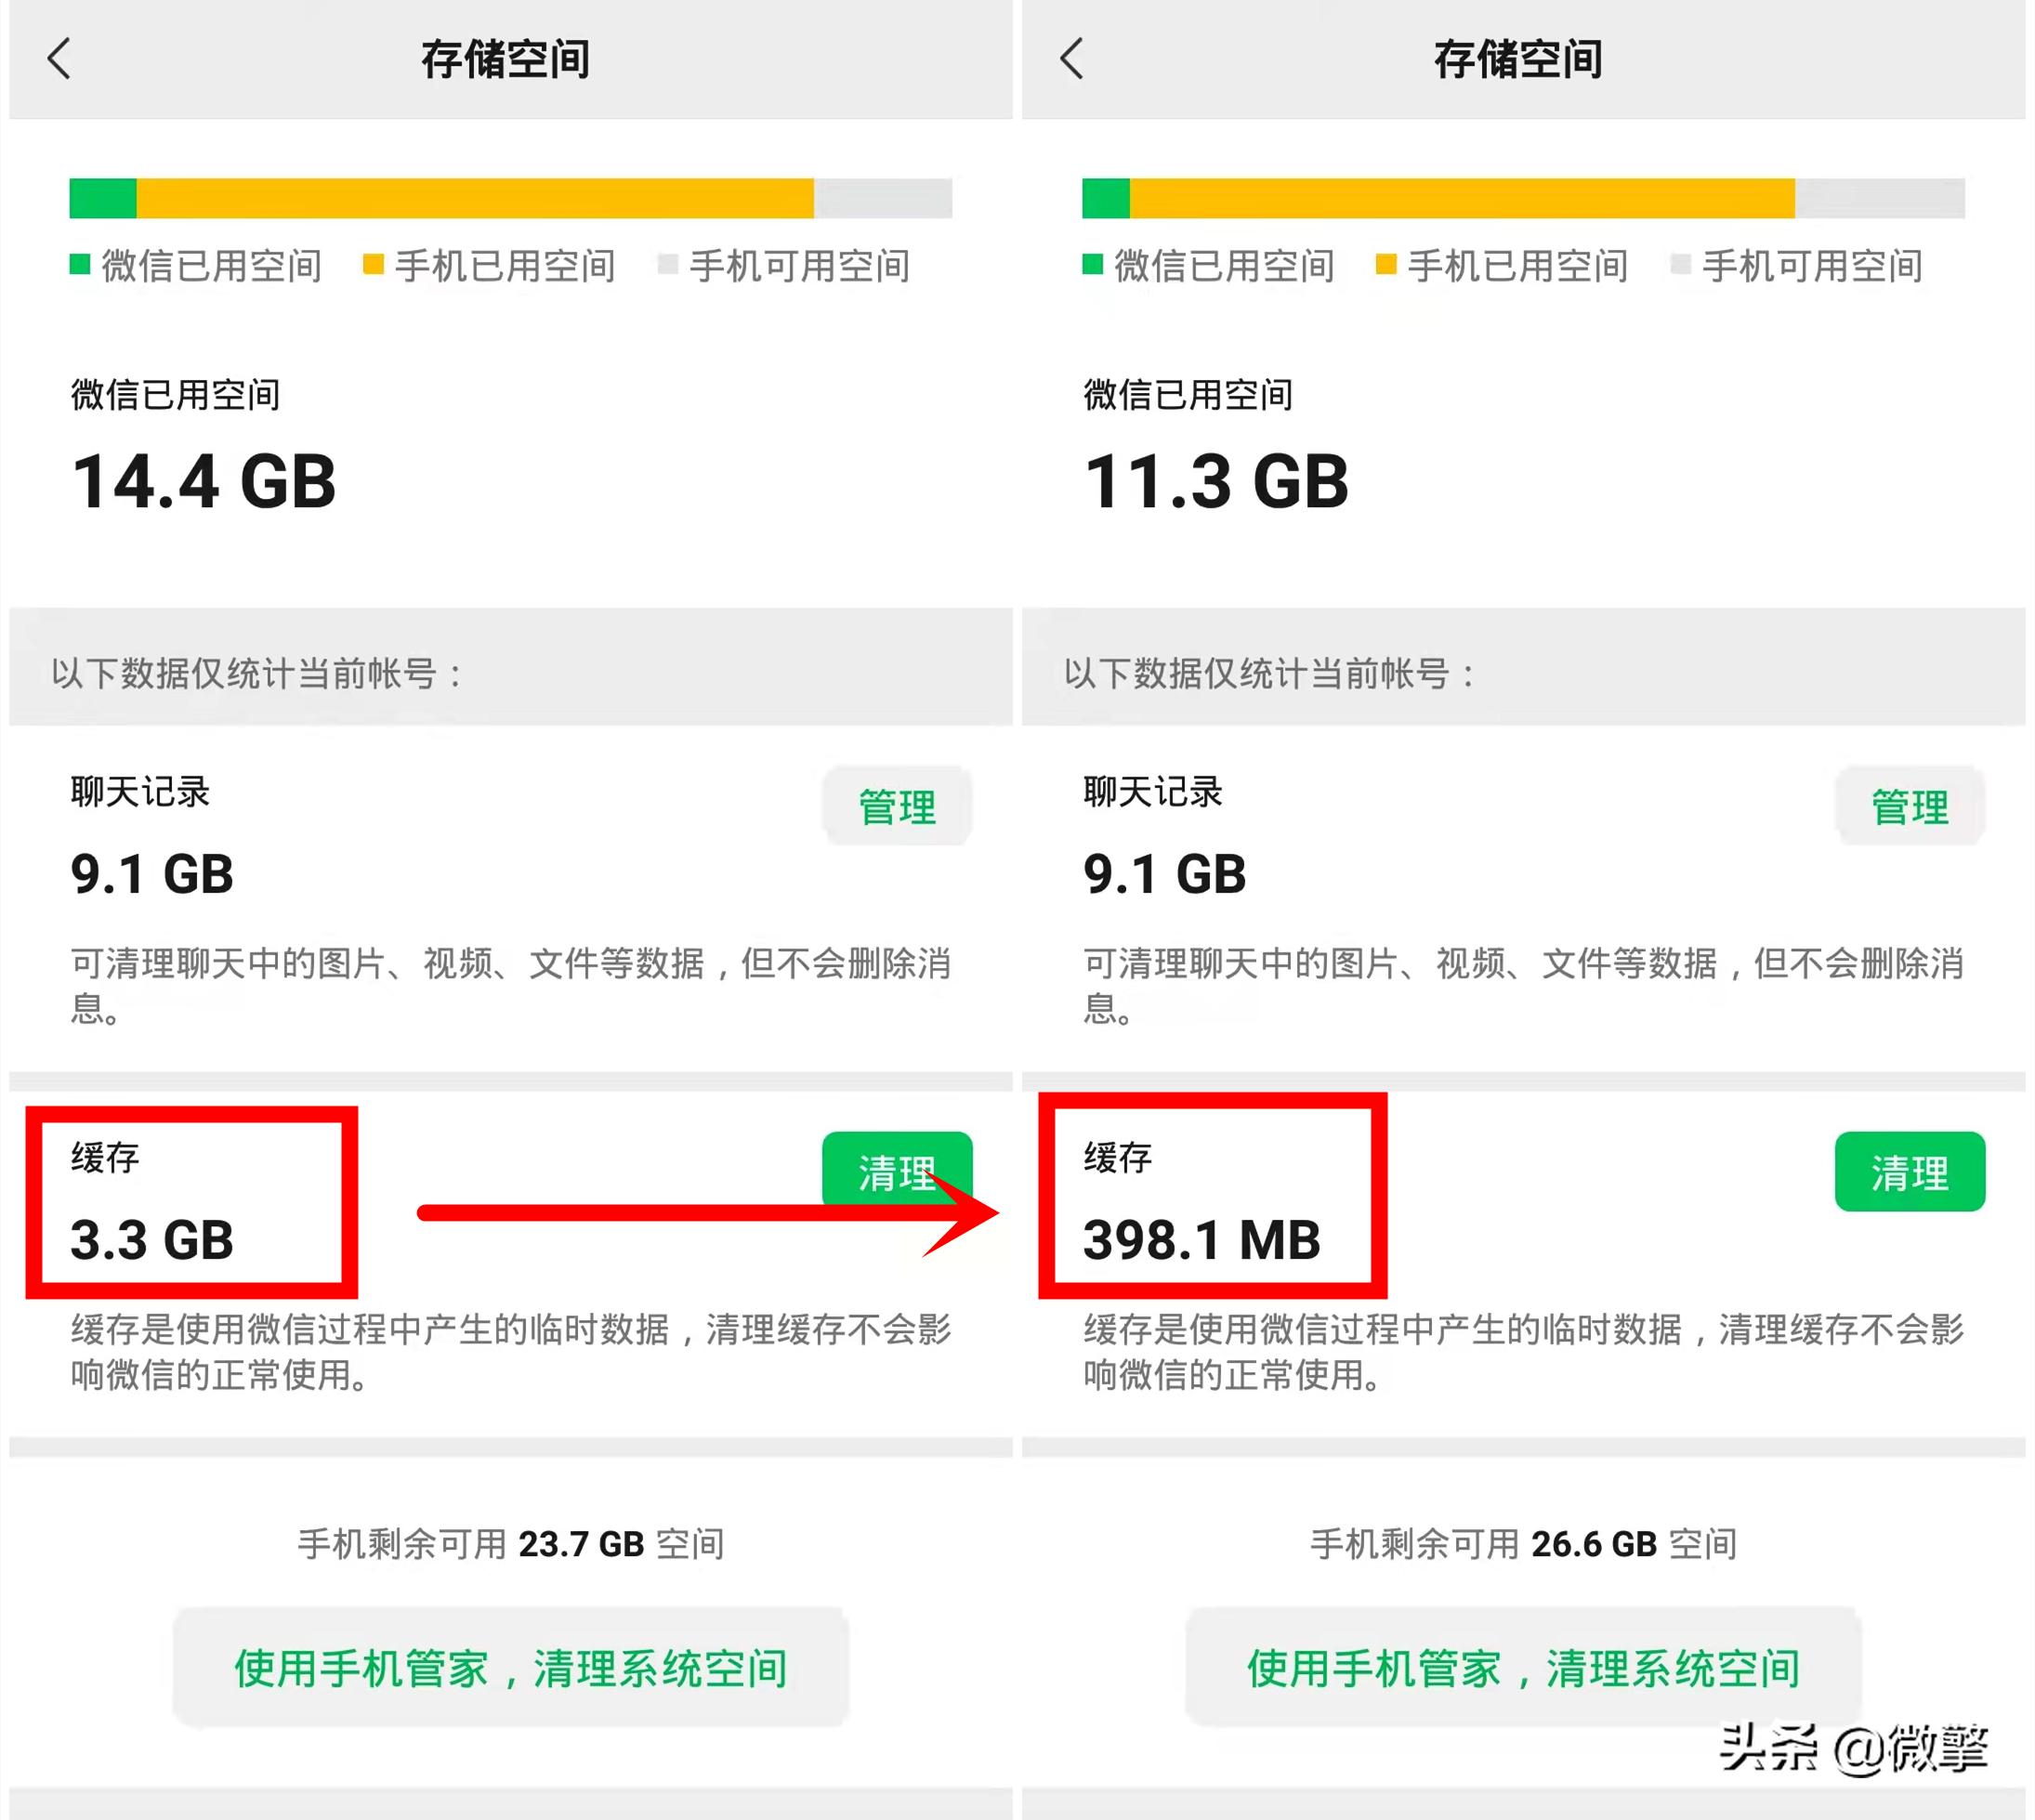2035x1820 pixels.
Task: Open 使用手机管家，清理系统空间 on the right
Action: [x=1522, y=1665]
